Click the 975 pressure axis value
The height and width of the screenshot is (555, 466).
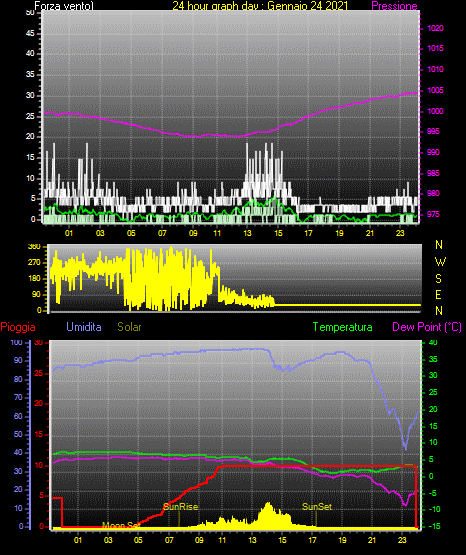coord(433,214)
